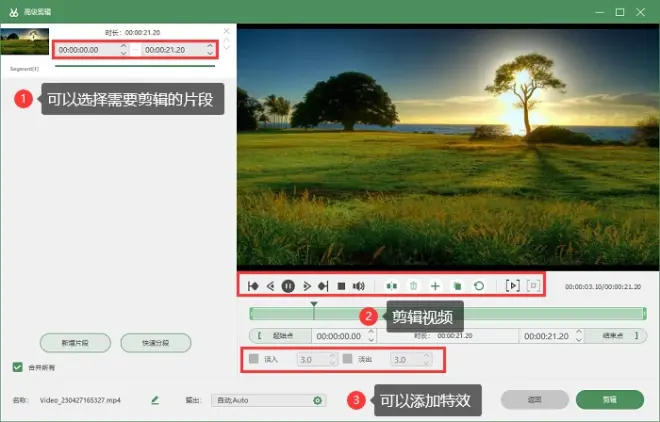Uncheck the 合并所有 merge checkbox

[x=17, y=367]
